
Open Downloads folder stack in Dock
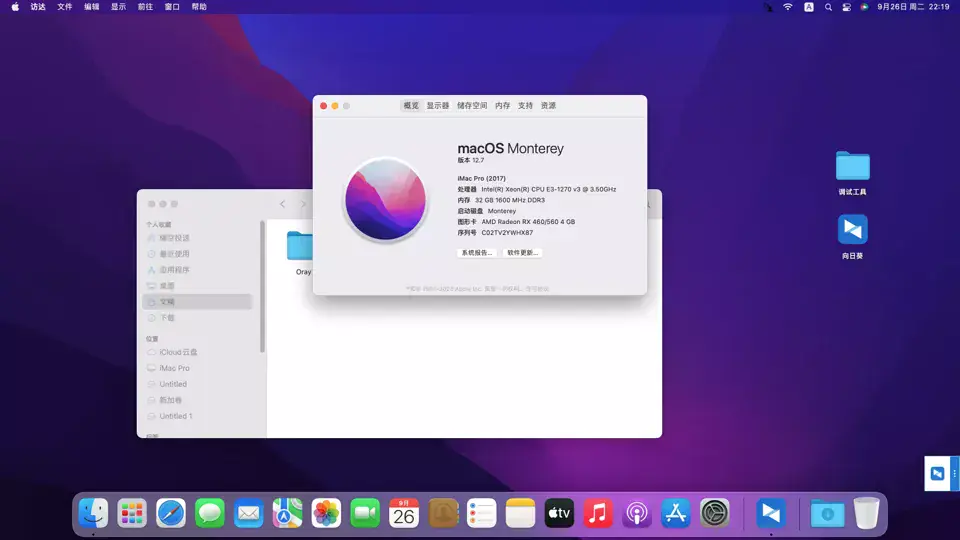827,513
